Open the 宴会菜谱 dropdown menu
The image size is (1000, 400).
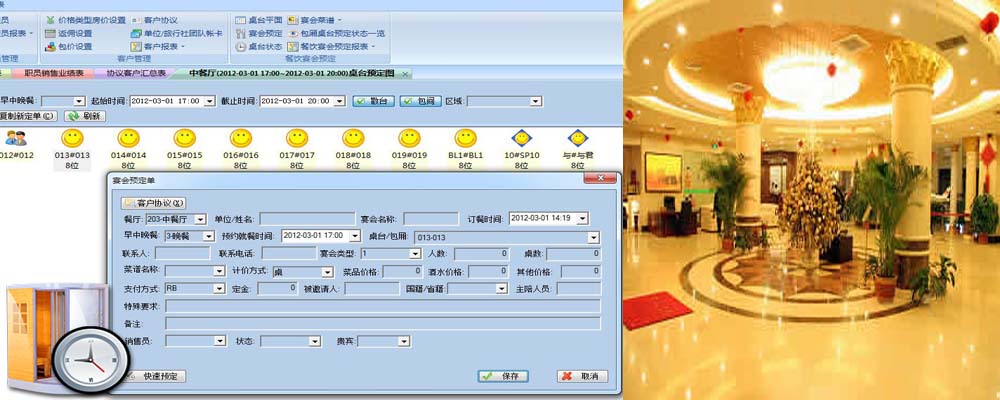[319, 20]
